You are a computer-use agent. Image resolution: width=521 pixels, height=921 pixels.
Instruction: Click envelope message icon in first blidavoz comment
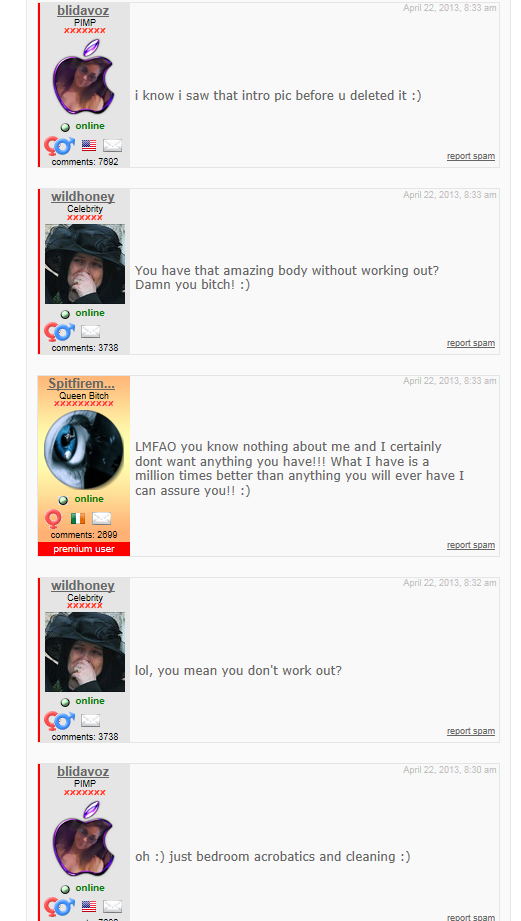click(x=112, y=146)
